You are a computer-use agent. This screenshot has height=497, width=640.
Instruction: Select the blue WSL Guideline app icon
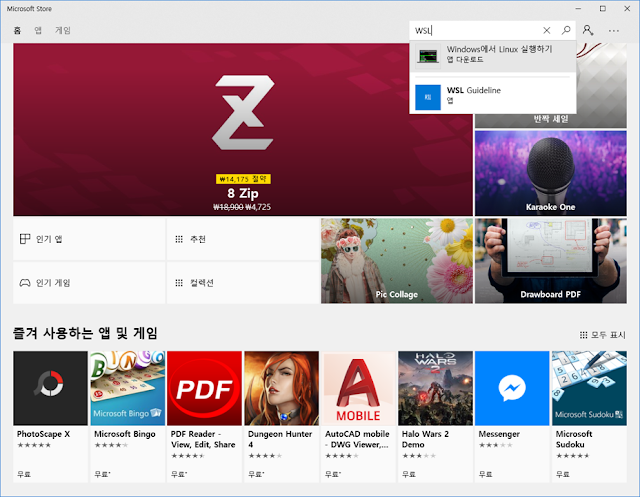click(428, 97)
